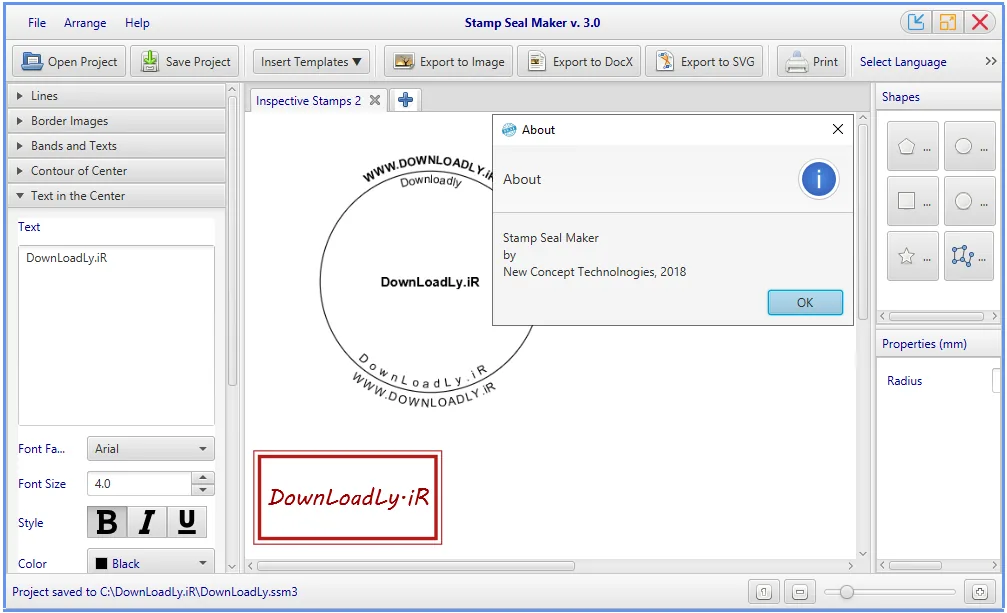The image size is (1007, 613).
Task: Open the Font Family Arial dropdown
Action: click(x=150, y=449)
